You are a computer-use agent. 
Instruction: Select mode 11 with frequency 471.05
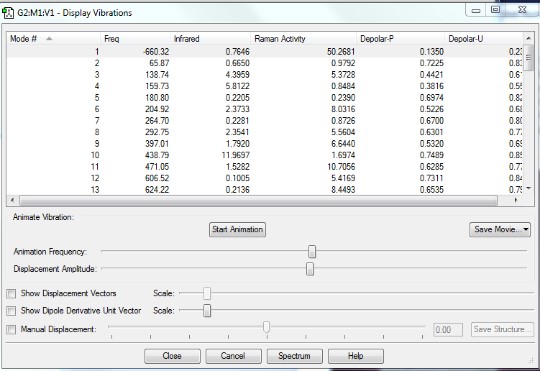coord(264,167)
